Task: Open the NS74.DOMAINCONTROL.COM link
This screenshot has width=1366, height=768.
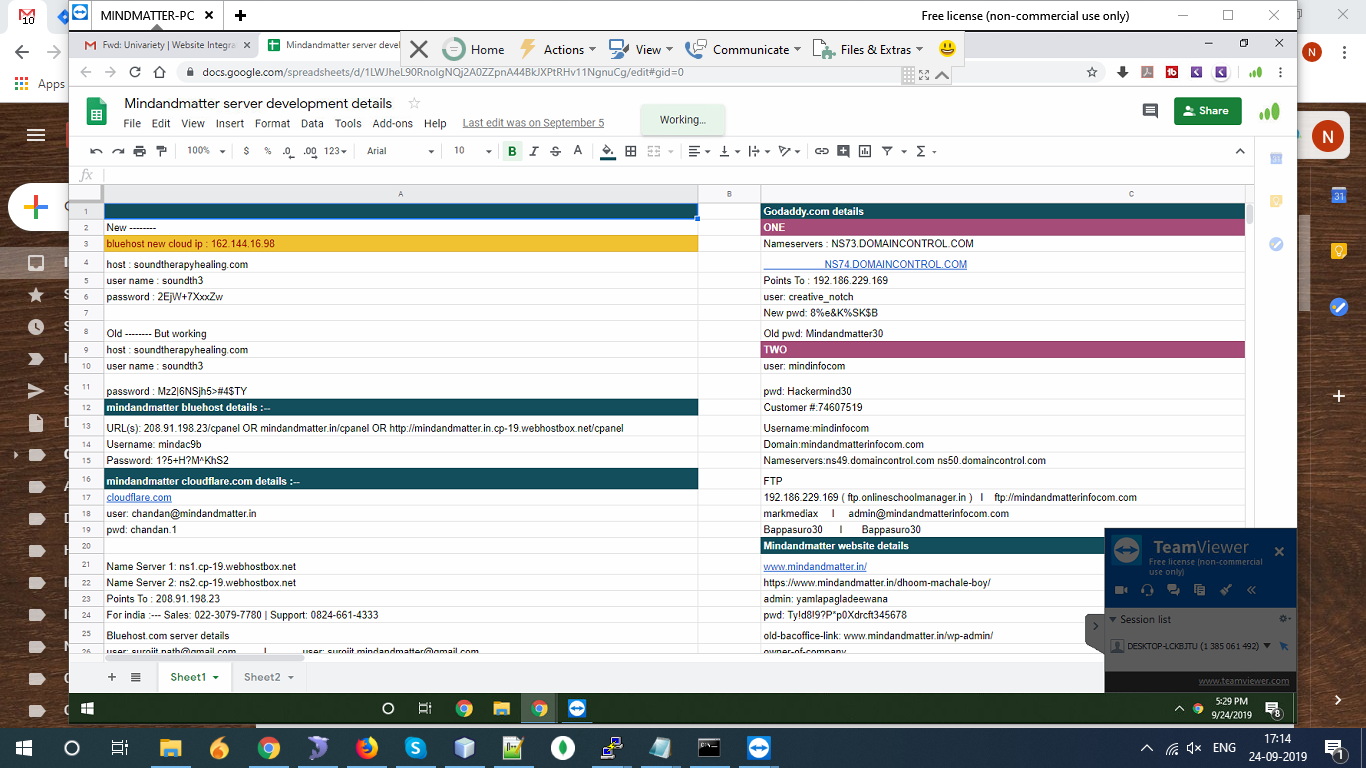Action: (896, 264)
